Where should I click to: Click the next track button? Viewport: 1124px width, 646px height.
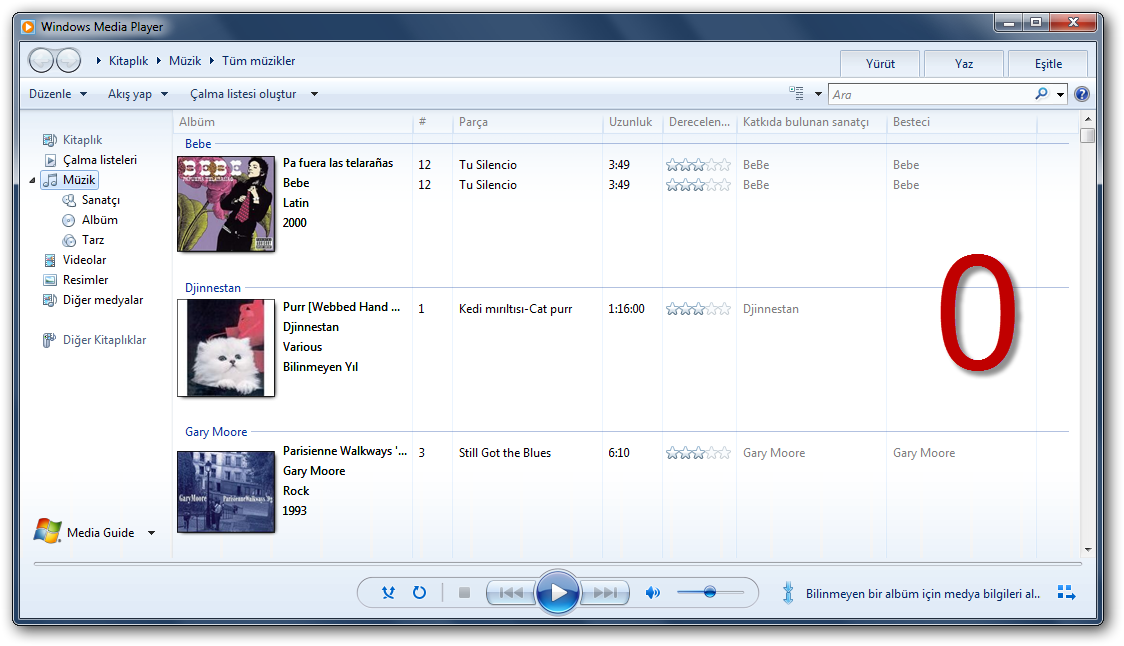[x=604, y=593]
